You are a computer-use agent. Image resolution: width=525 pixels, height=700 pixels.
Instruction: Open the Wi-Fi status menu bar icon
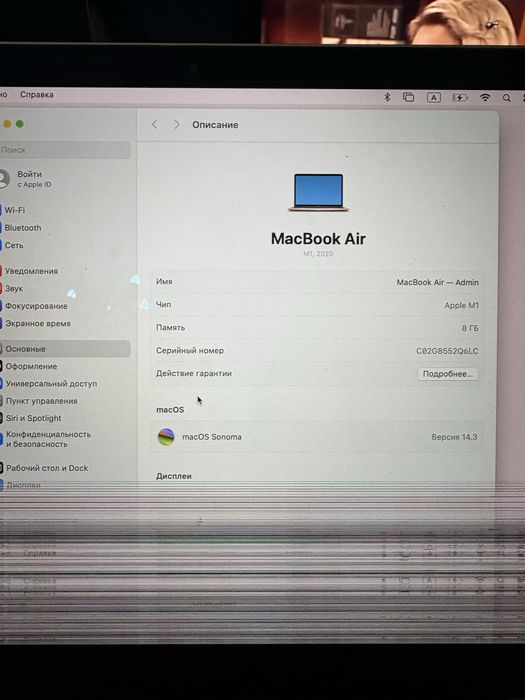click(485, 97)
